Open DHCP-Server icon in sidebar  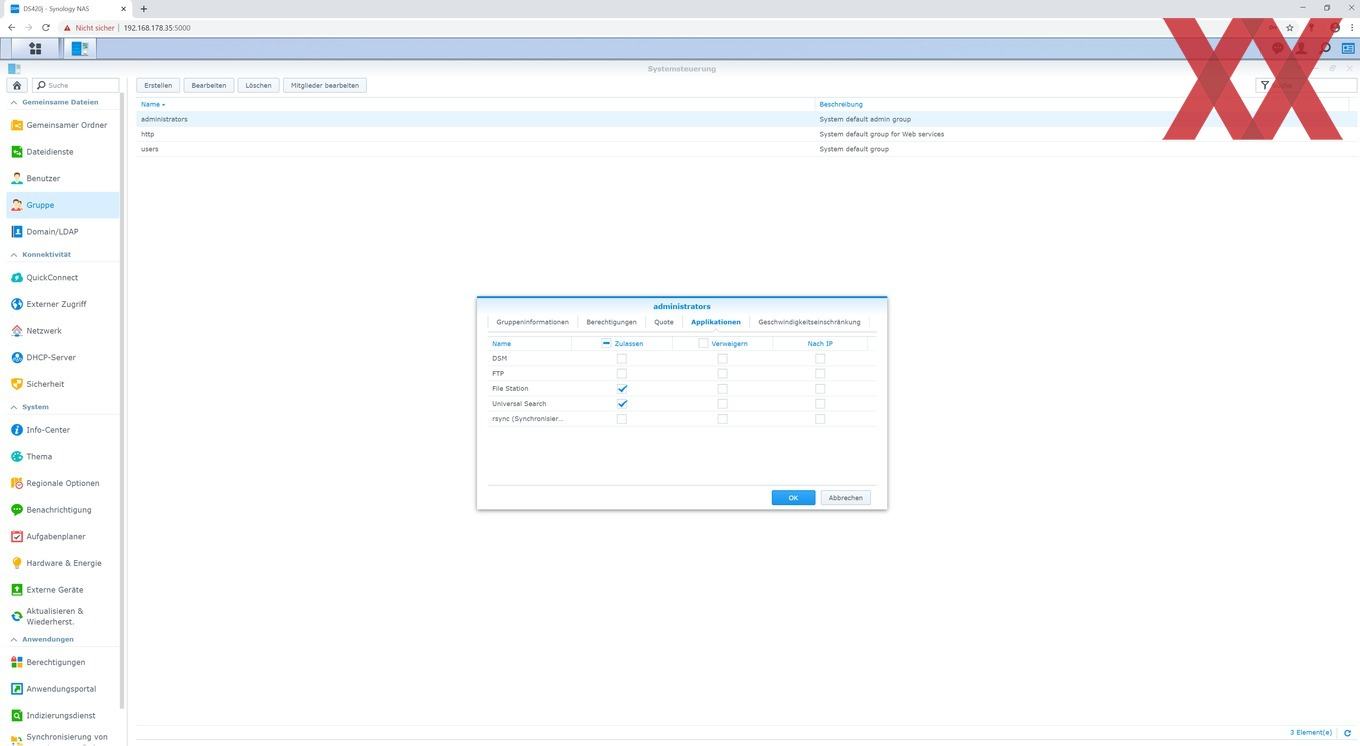(17, 357)
